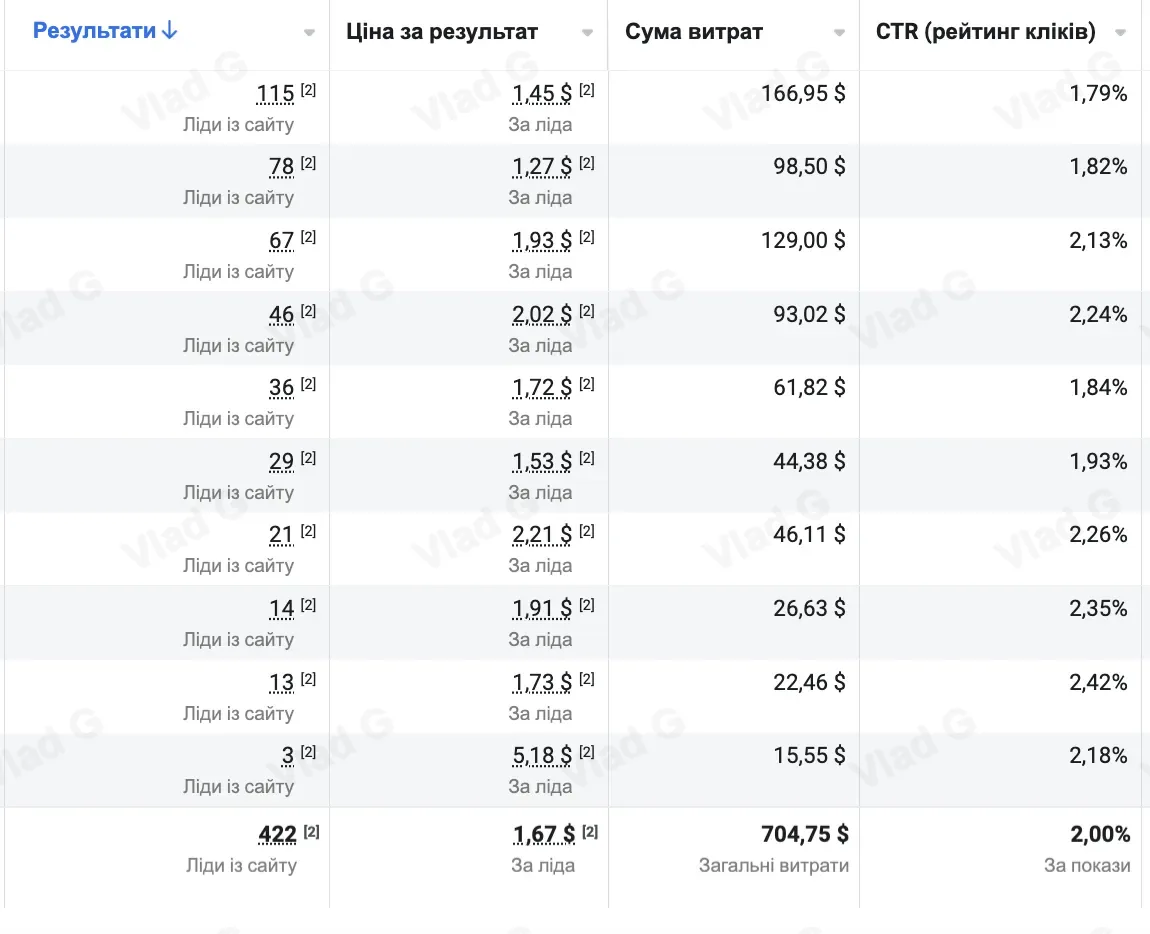Click the result value 36
1150x934 pixels.
click(282, 387)
